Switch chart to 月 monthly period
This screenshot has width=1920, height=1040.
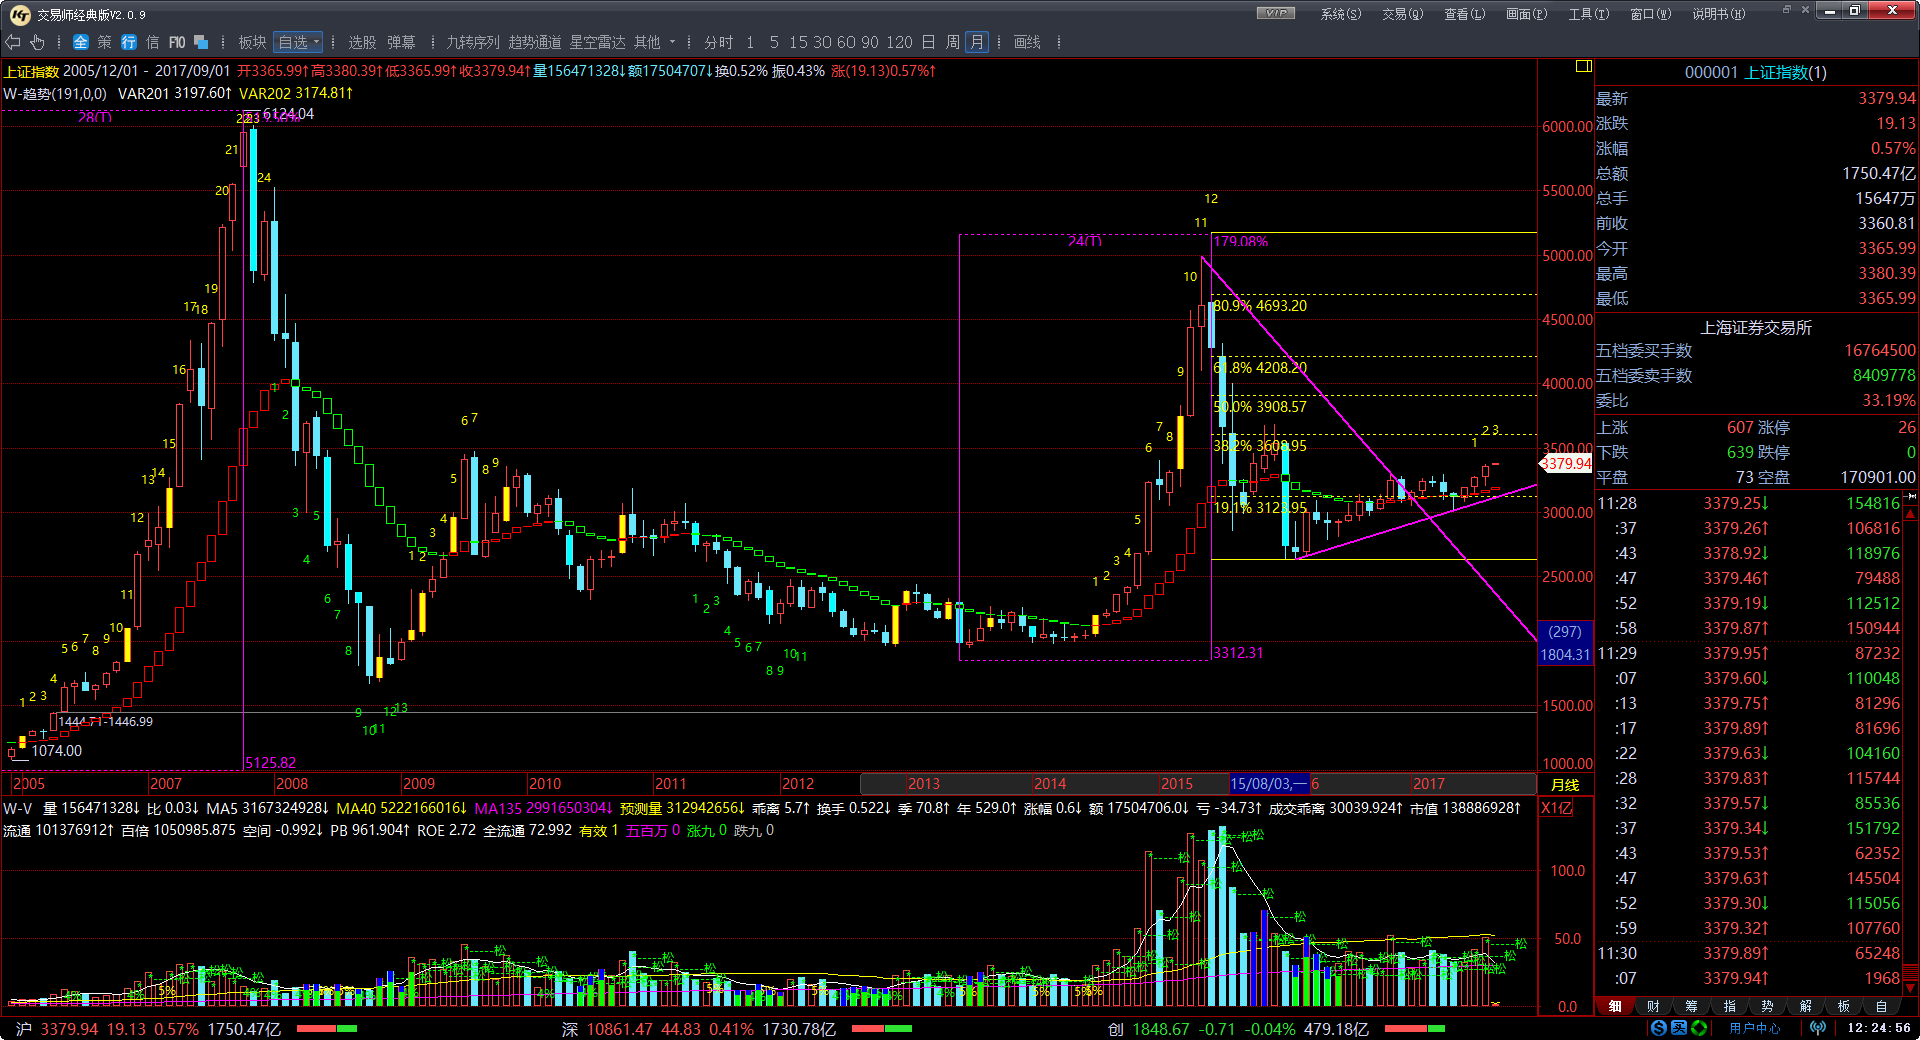point(977,42)
